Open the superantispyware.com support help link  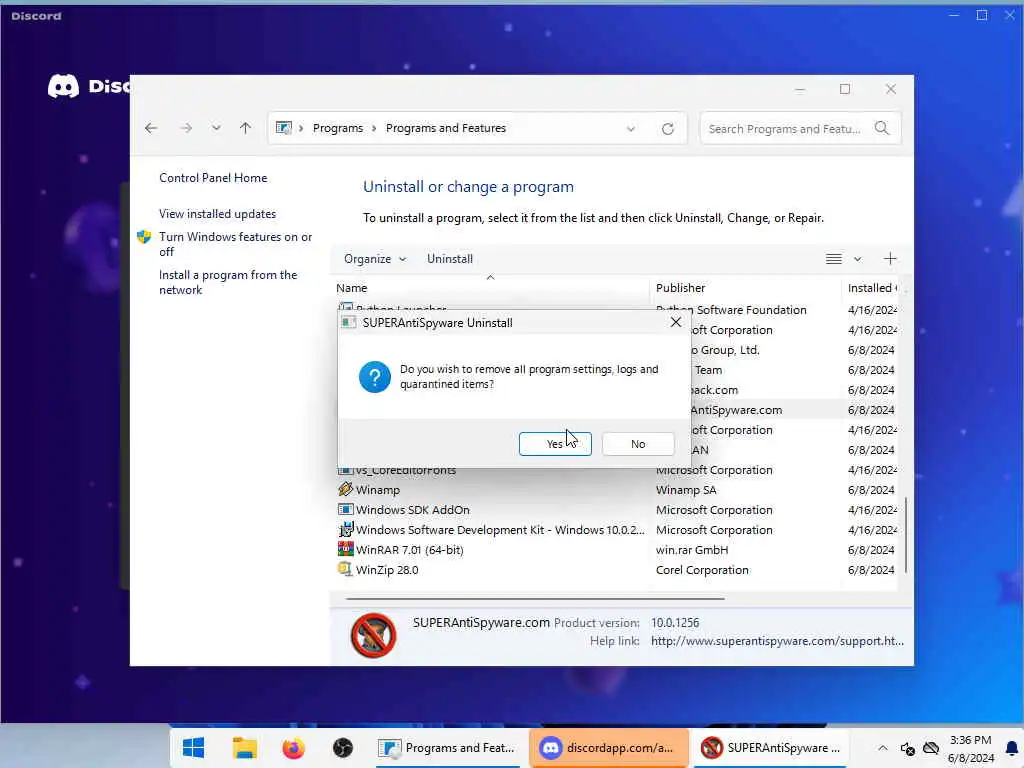pos(777,641)
